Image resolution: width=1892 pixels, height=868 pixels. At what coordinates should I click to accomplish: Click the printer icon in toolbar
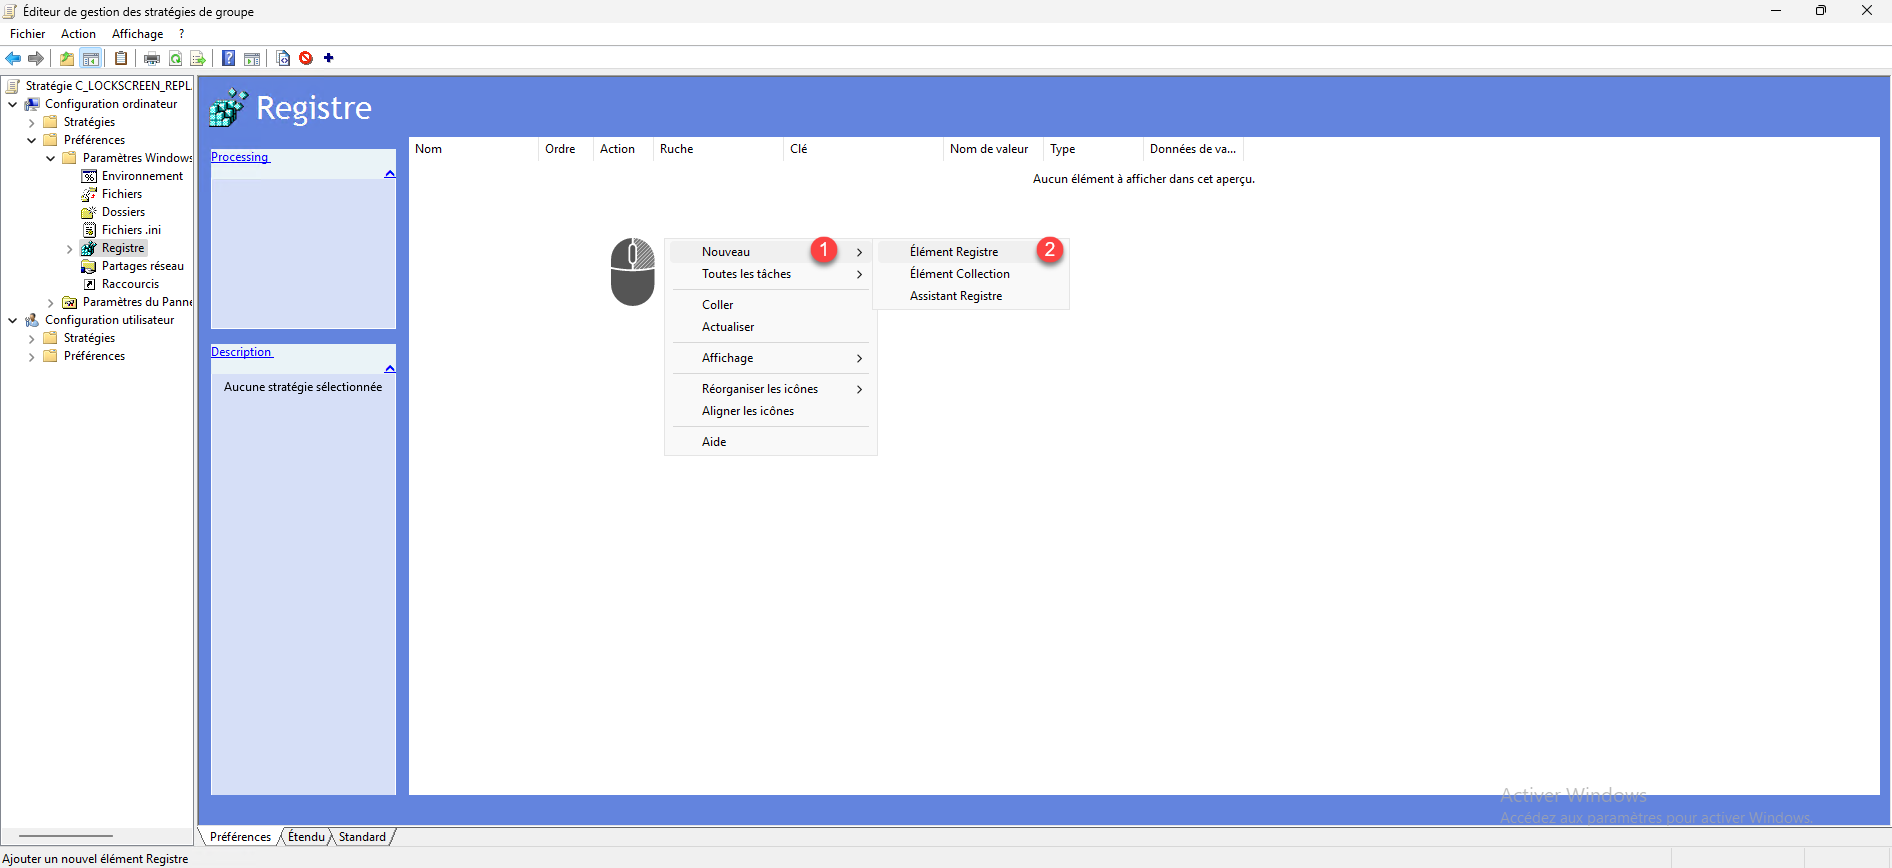(152, 58)
